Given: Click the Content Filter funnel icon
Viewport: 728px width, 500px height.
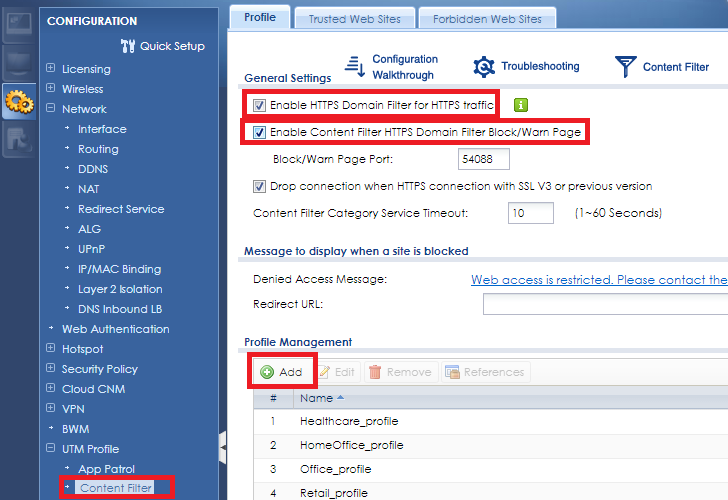Looking at the screenshot, I should click(626, 67).
